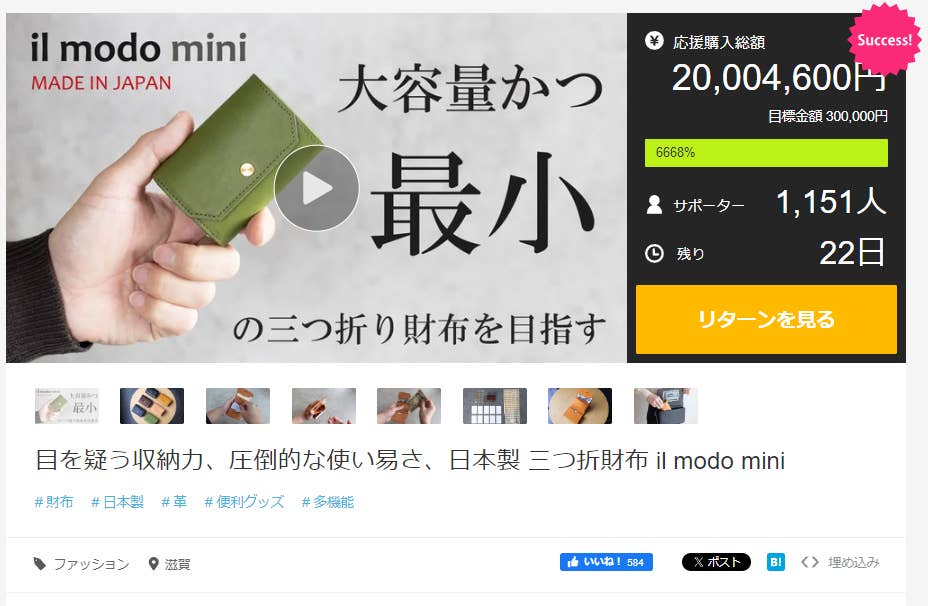Click the green 6668% progress bar
Viewport: 928px width, 606px height.
[x=766, y=153]
